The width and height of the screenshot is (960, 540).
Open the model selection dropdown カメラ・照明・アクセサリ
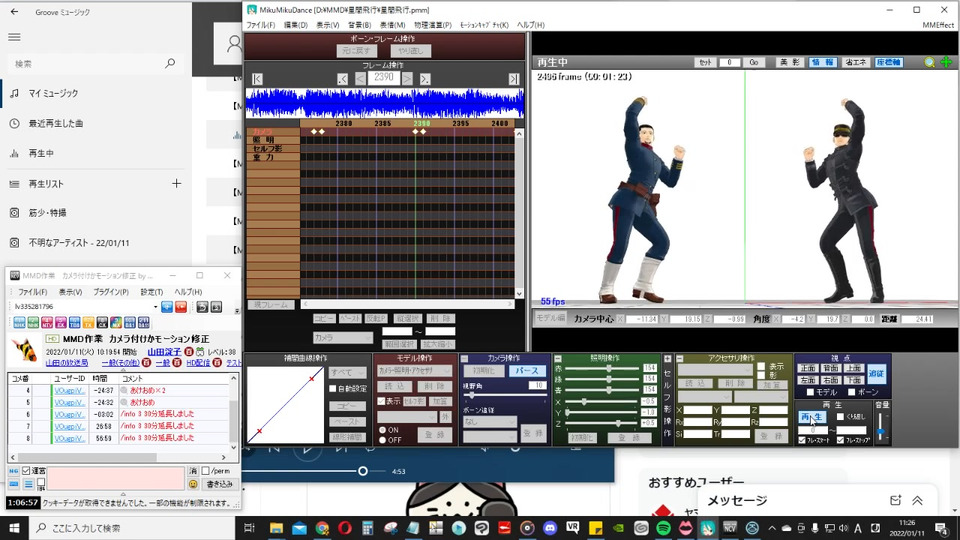(414, 370)
